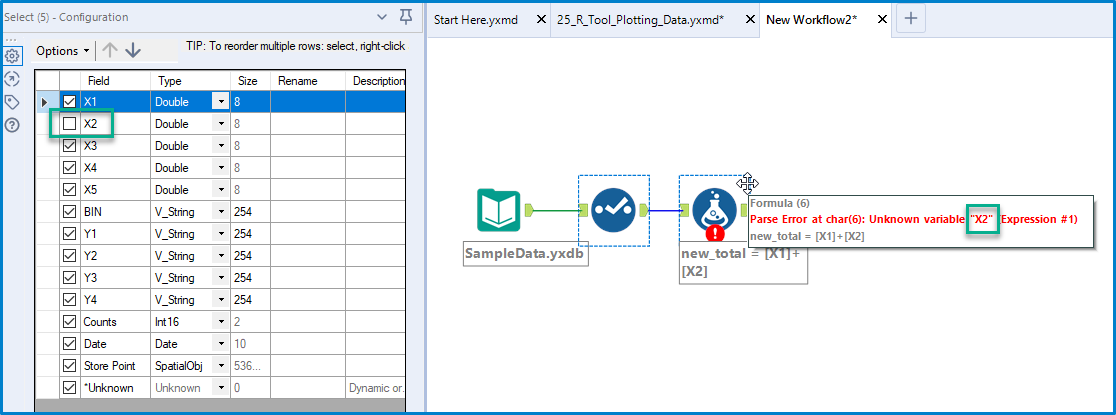Switch to the Start Here.yxmd tab
Image resolution: width=1116 pixels, height=415 pixels.
coord(476,20)
